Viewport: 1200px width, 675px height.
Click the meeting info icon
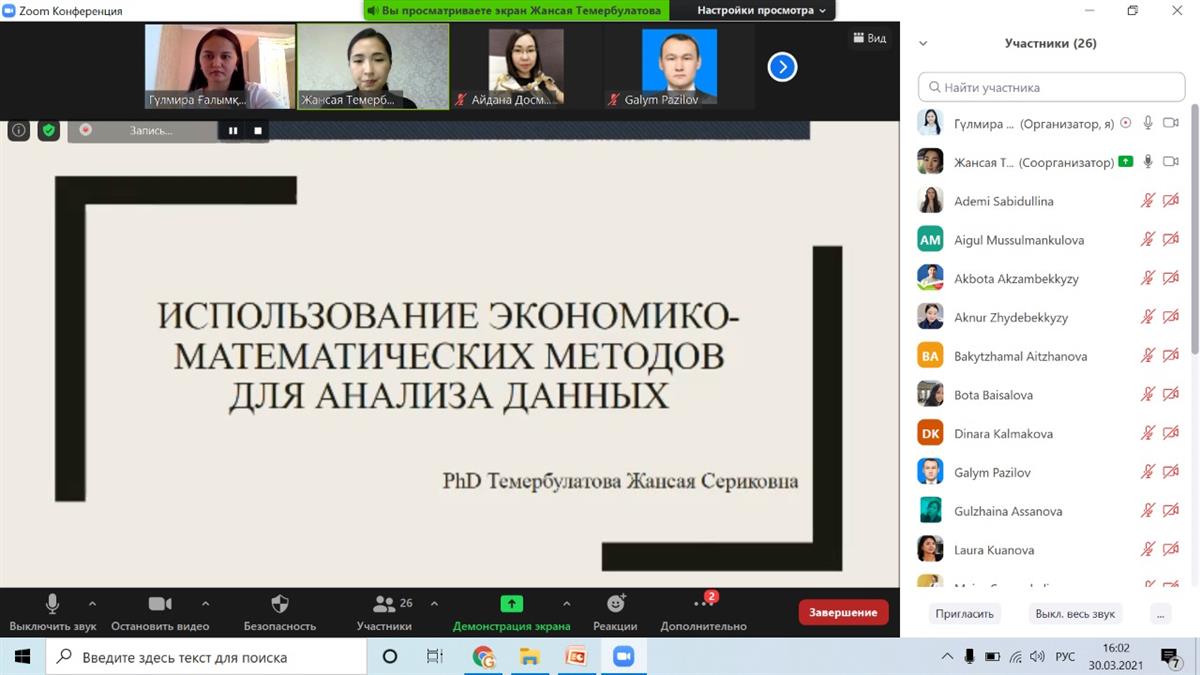18,130
